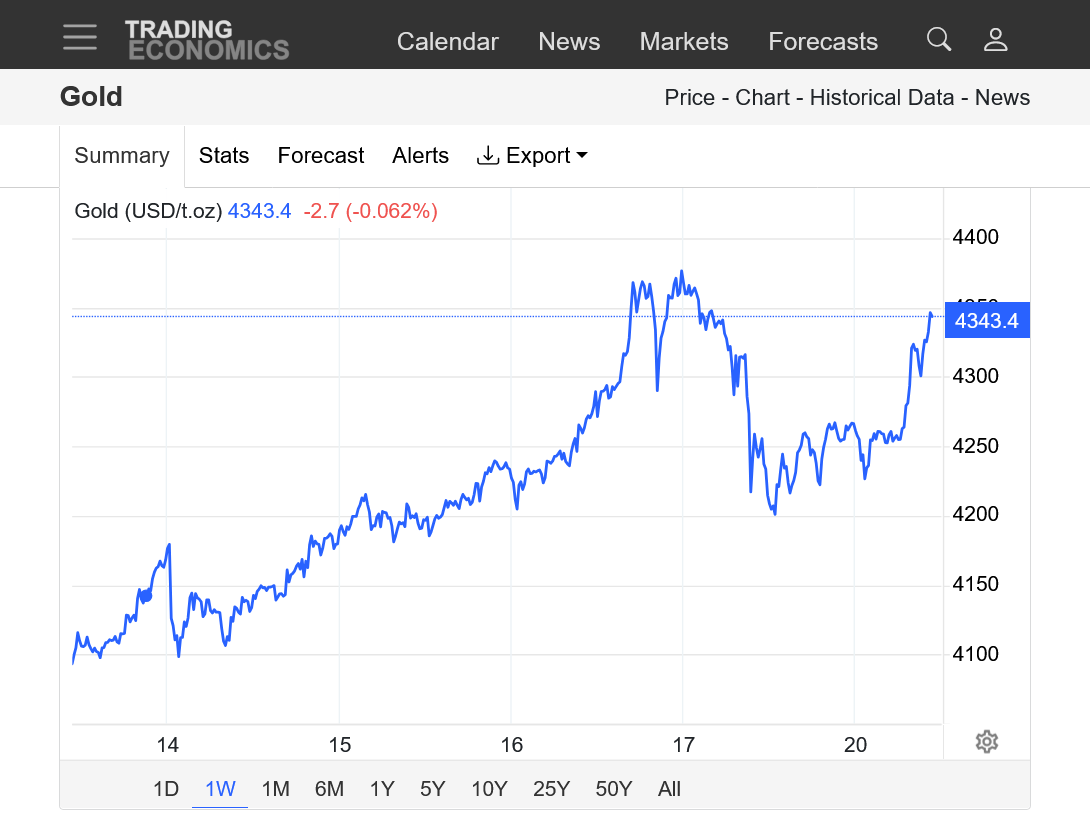
Task: Switch to the Stats tab
Action: (224, 156)
